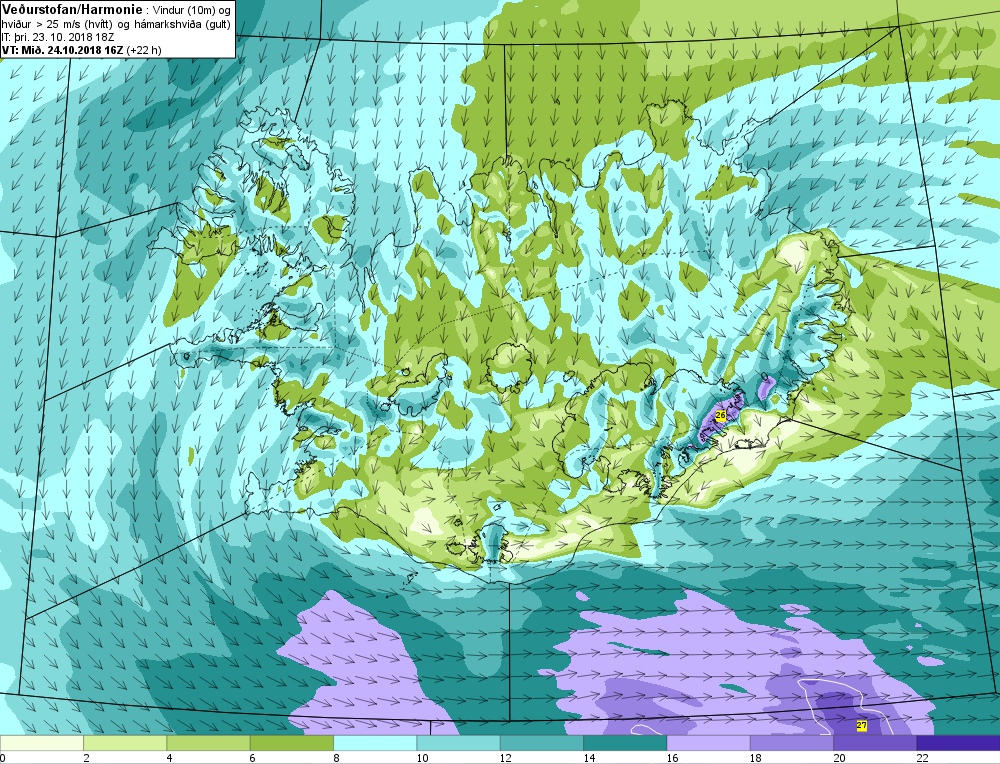Click the dark teal 14–16 m/s legend swatch
The height and width of the screenshot is (764, 1000).
click(x=625, y=743)
